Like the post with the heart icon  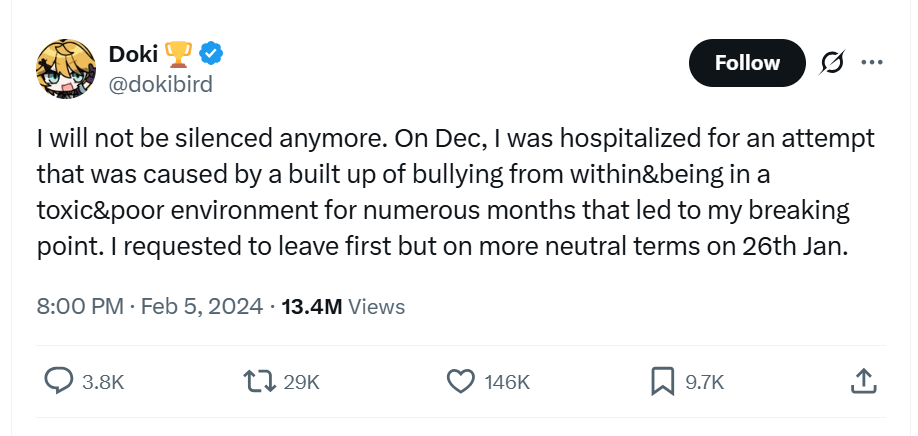459,381
